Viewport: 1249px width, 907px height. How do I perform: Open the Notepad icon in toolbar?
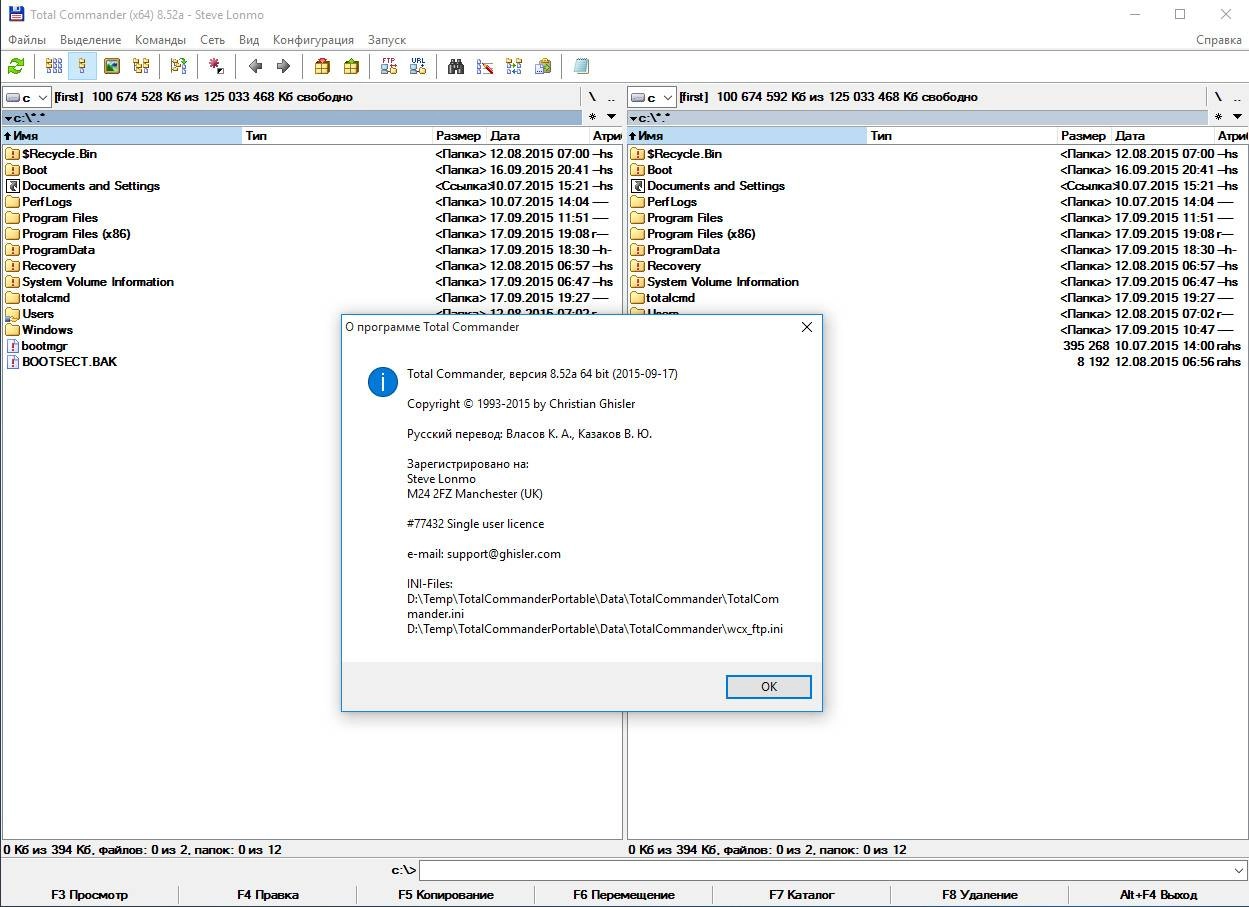tap(581, 66)
